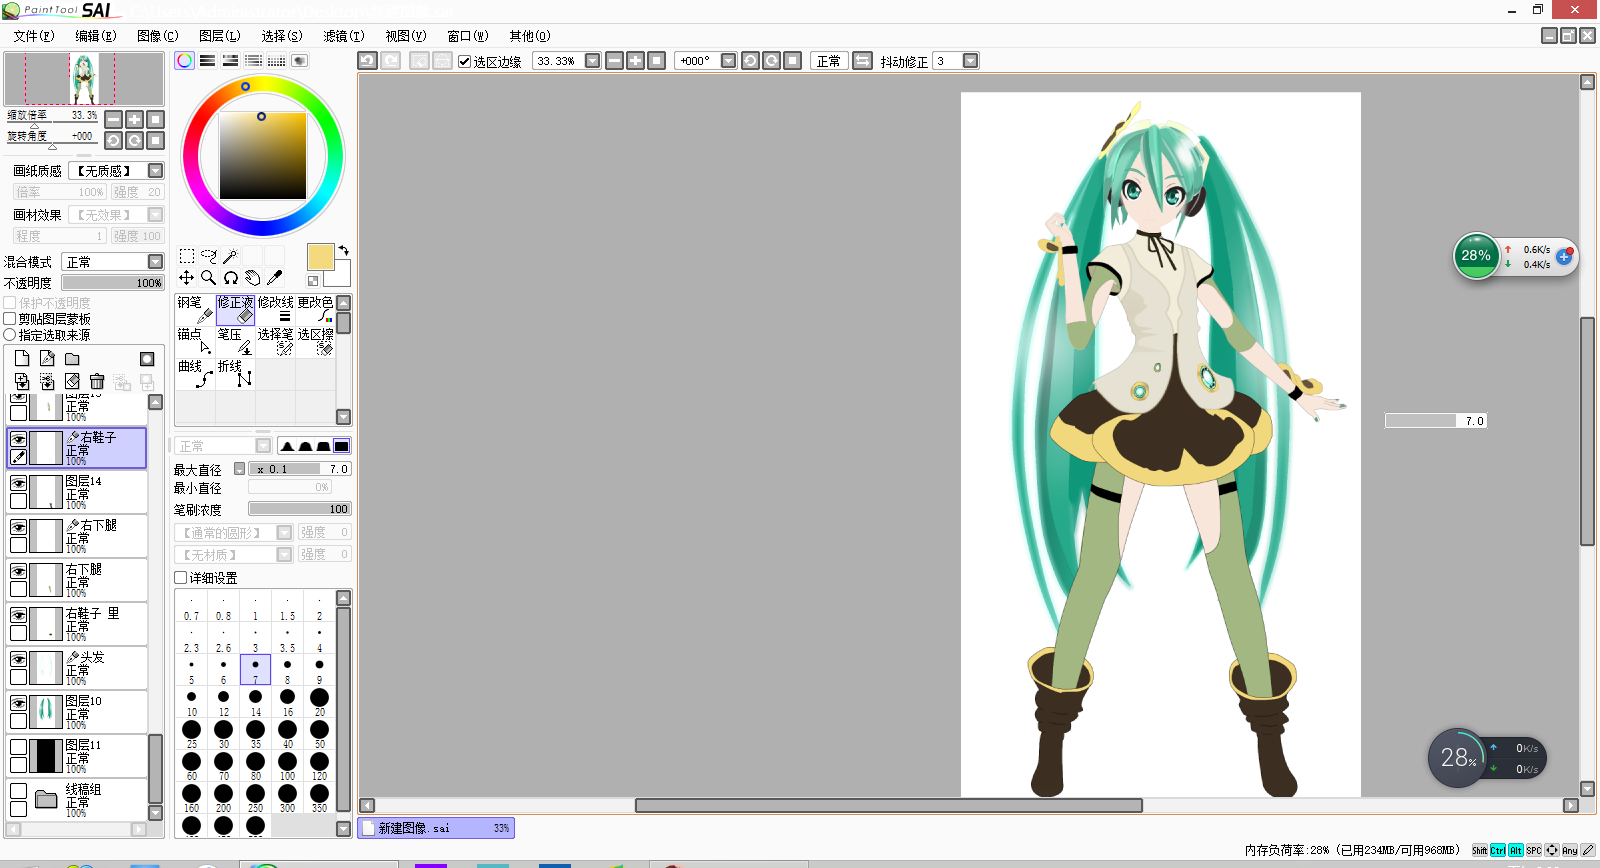
Task: Uncheck the 选区边缘 checkbox
Action: pos(465,61)
